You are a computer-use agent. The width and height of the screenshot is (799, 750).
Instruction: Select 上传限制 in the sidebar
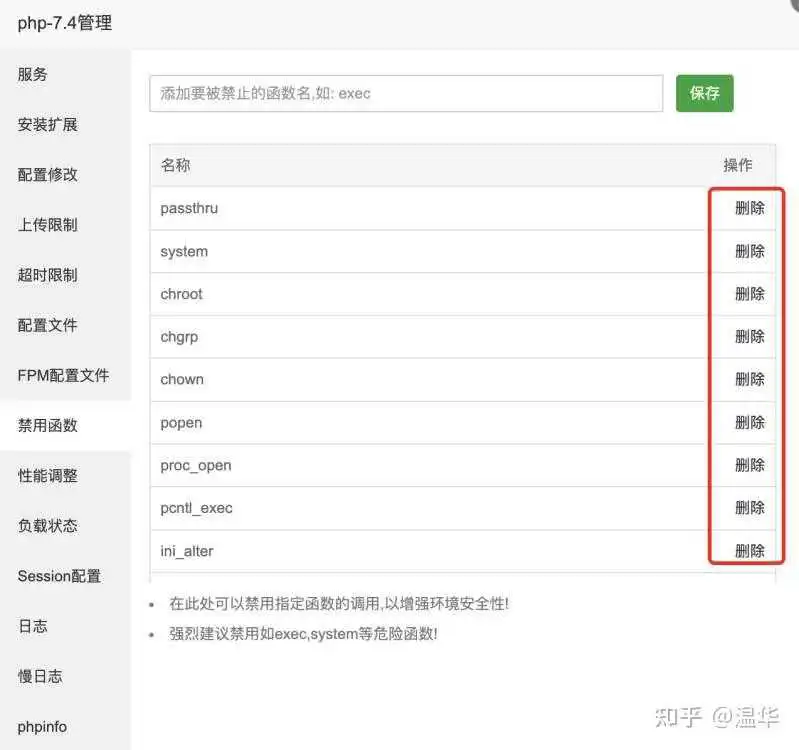click(47, 225)
